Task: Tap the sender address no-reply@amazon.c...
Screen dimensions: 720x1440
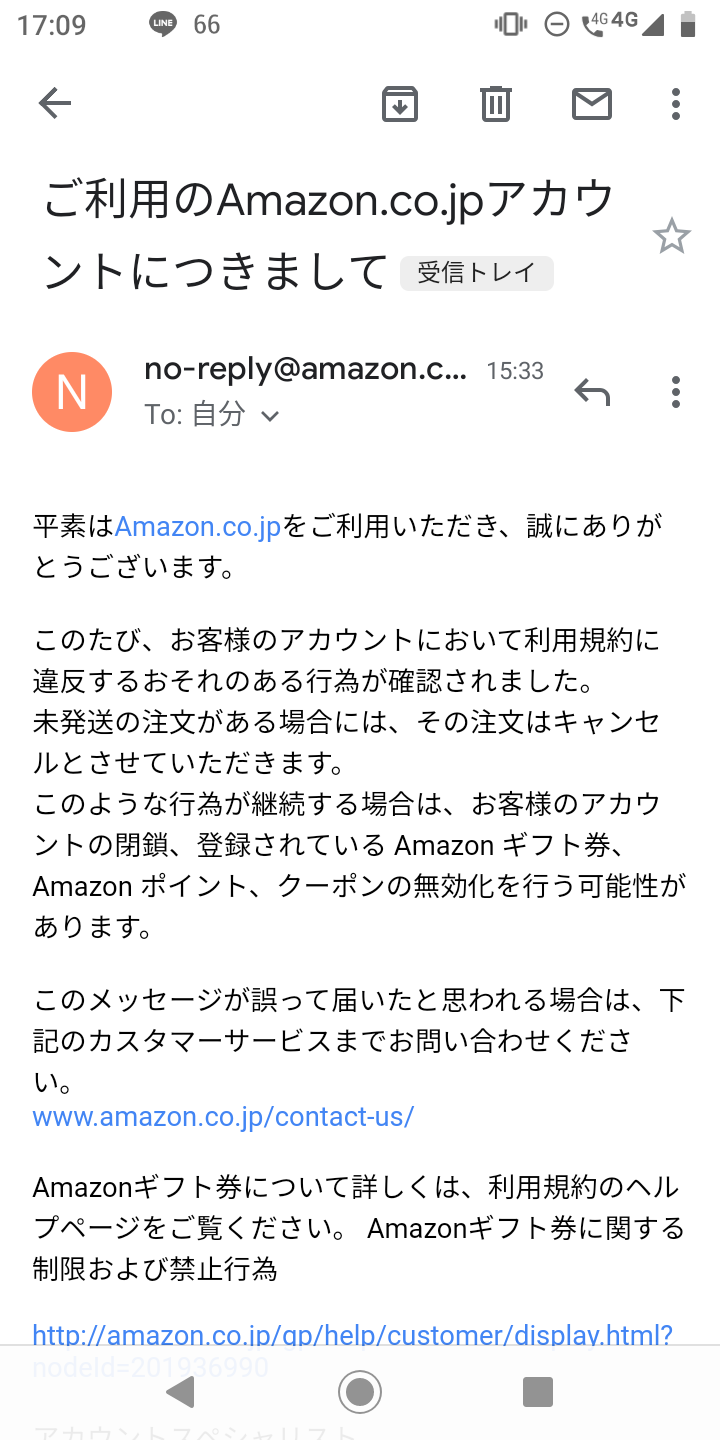Action: pos(306,369)
